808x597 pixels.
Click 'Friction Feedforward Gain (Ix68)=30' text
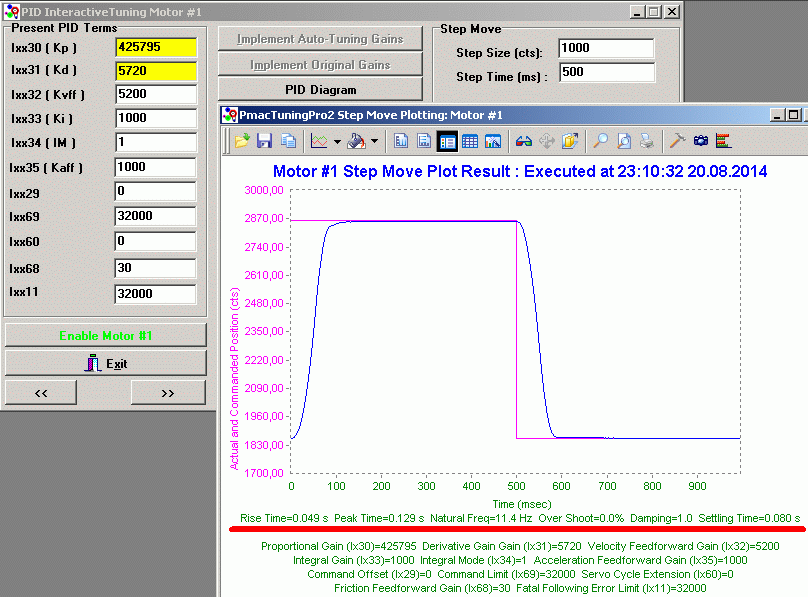[x=422, y=588]
